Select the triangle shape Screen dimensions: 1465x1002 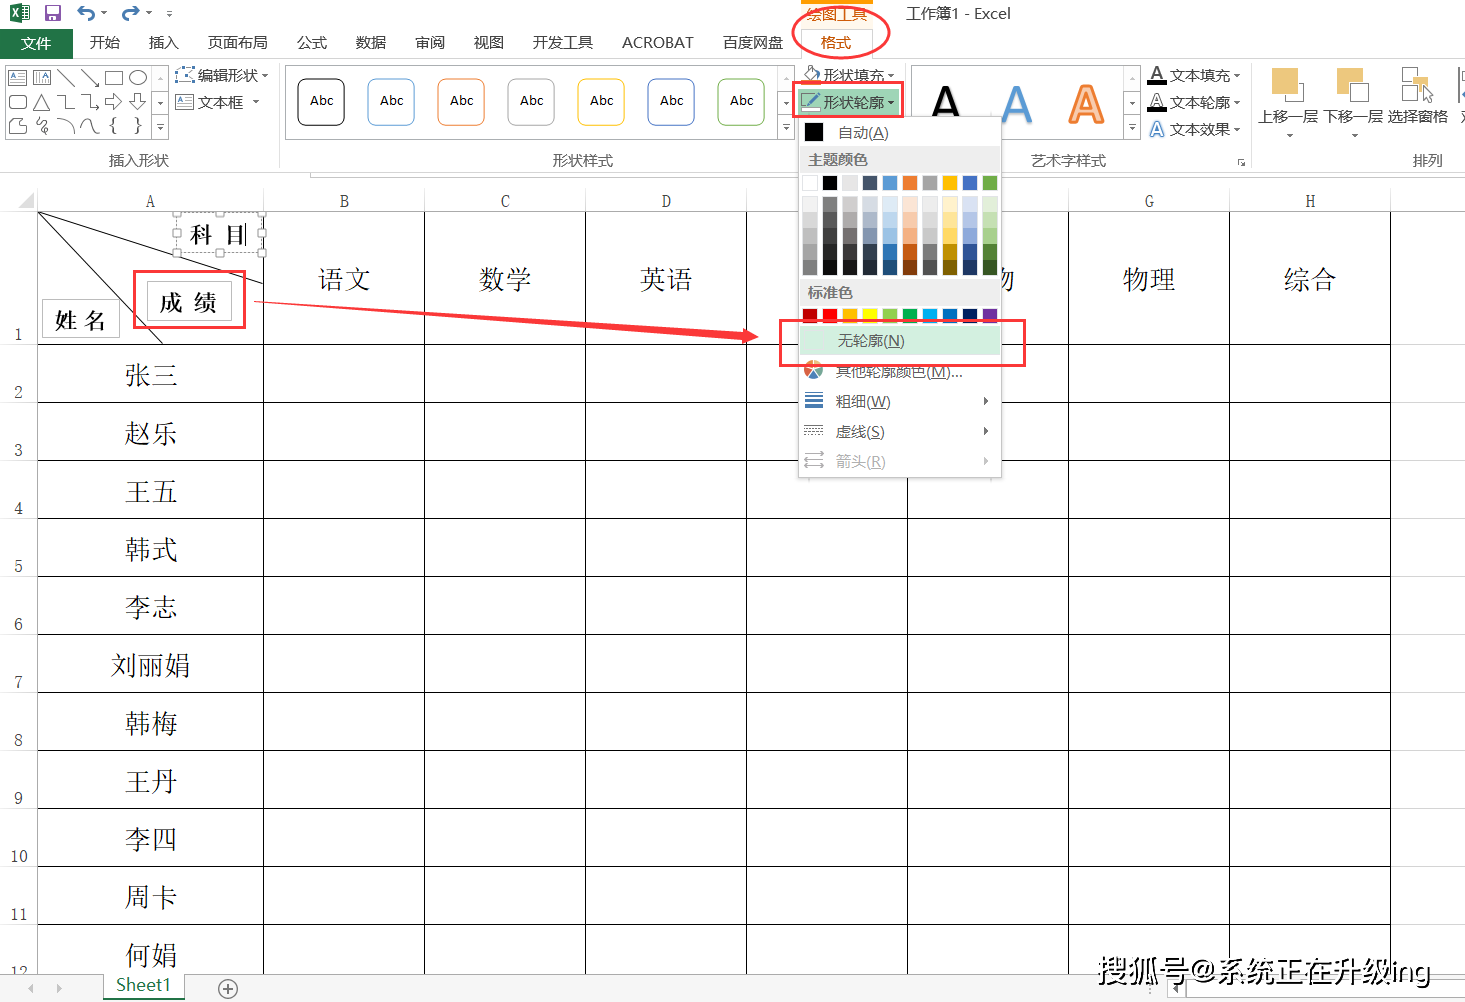[41, 102]
